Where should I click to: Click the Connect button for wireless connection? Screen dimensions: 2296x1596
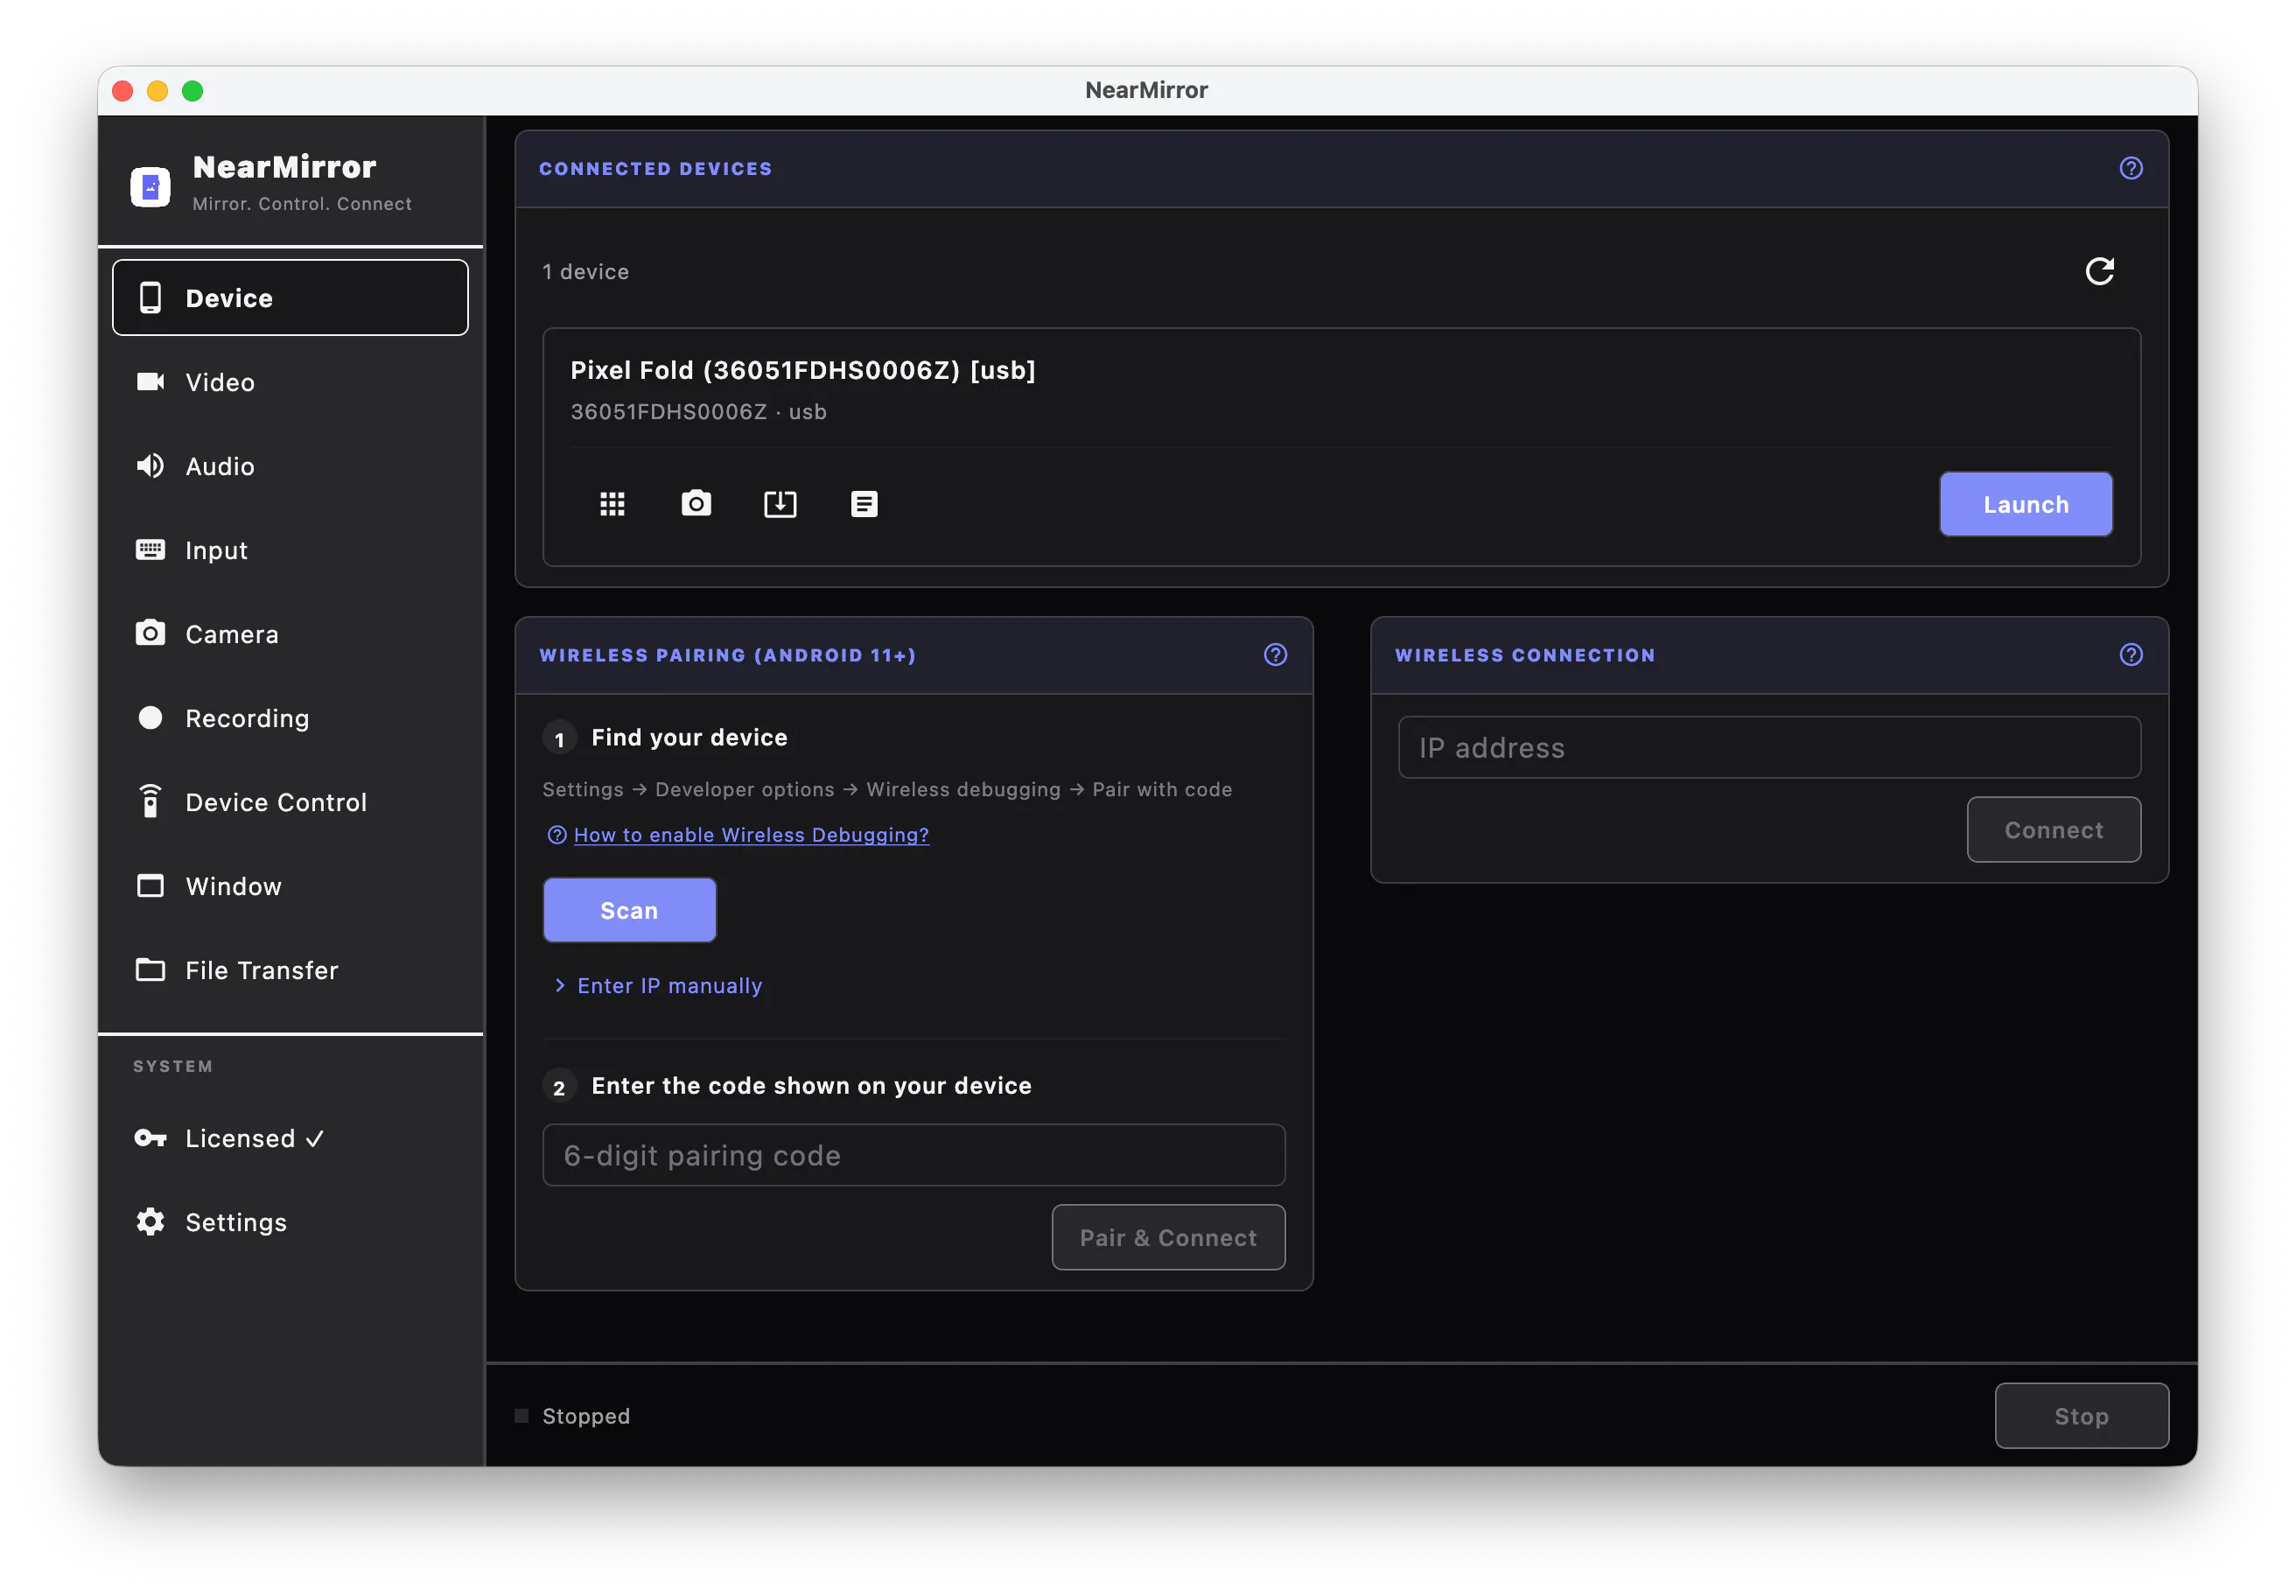coord(2053,830)
